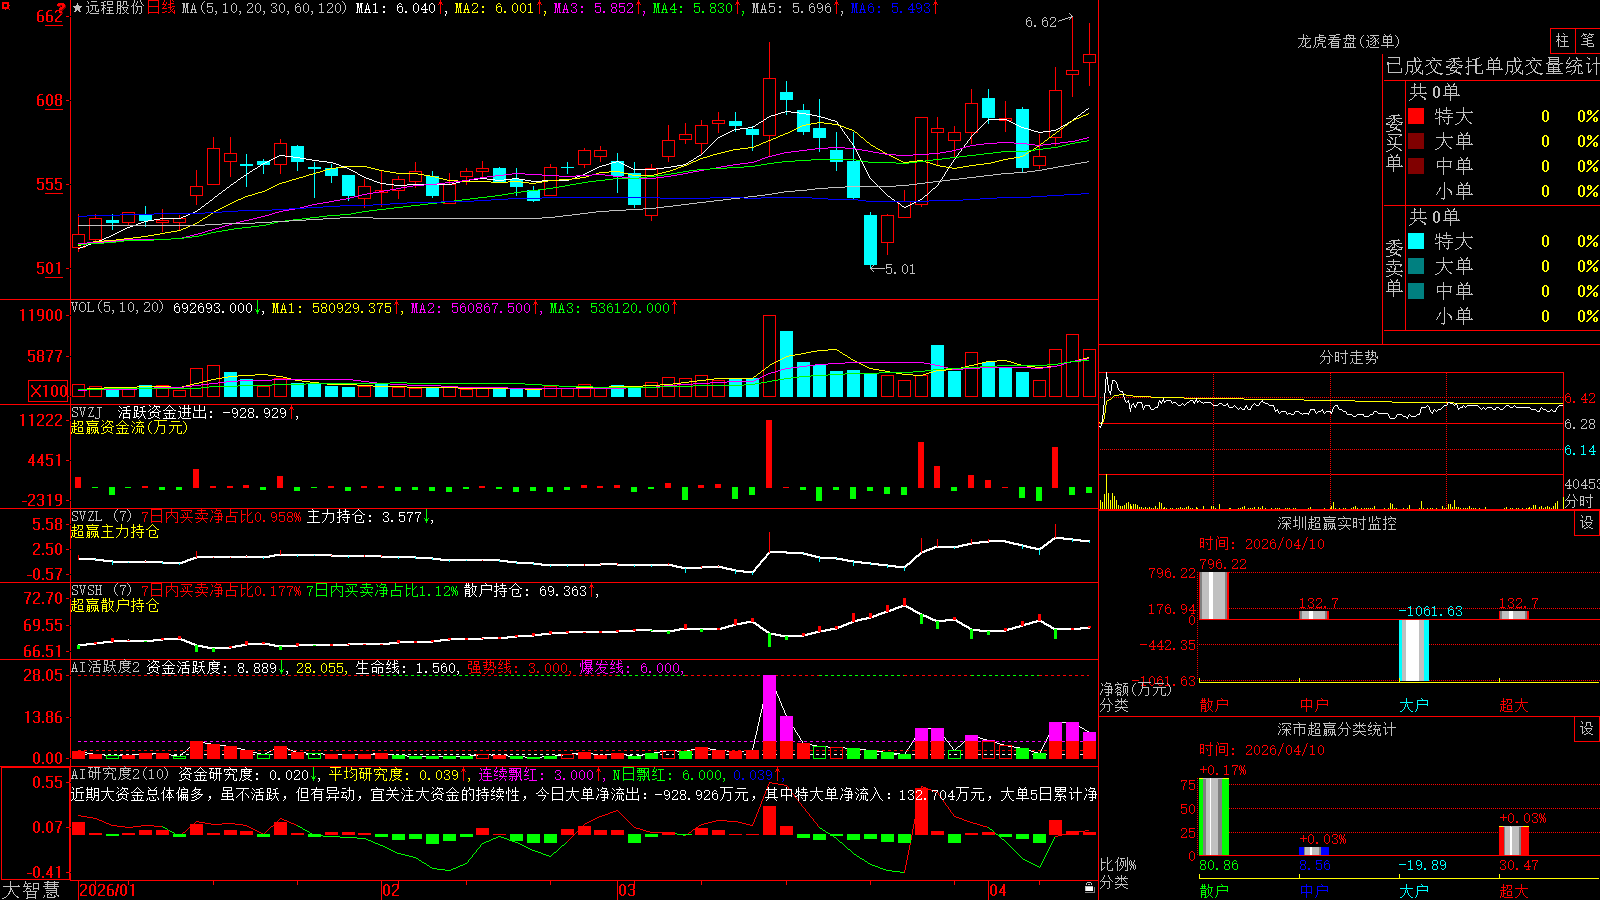Click the red 超大 bar showing 30.47

pyautogui.click(x=1513, y=841)
